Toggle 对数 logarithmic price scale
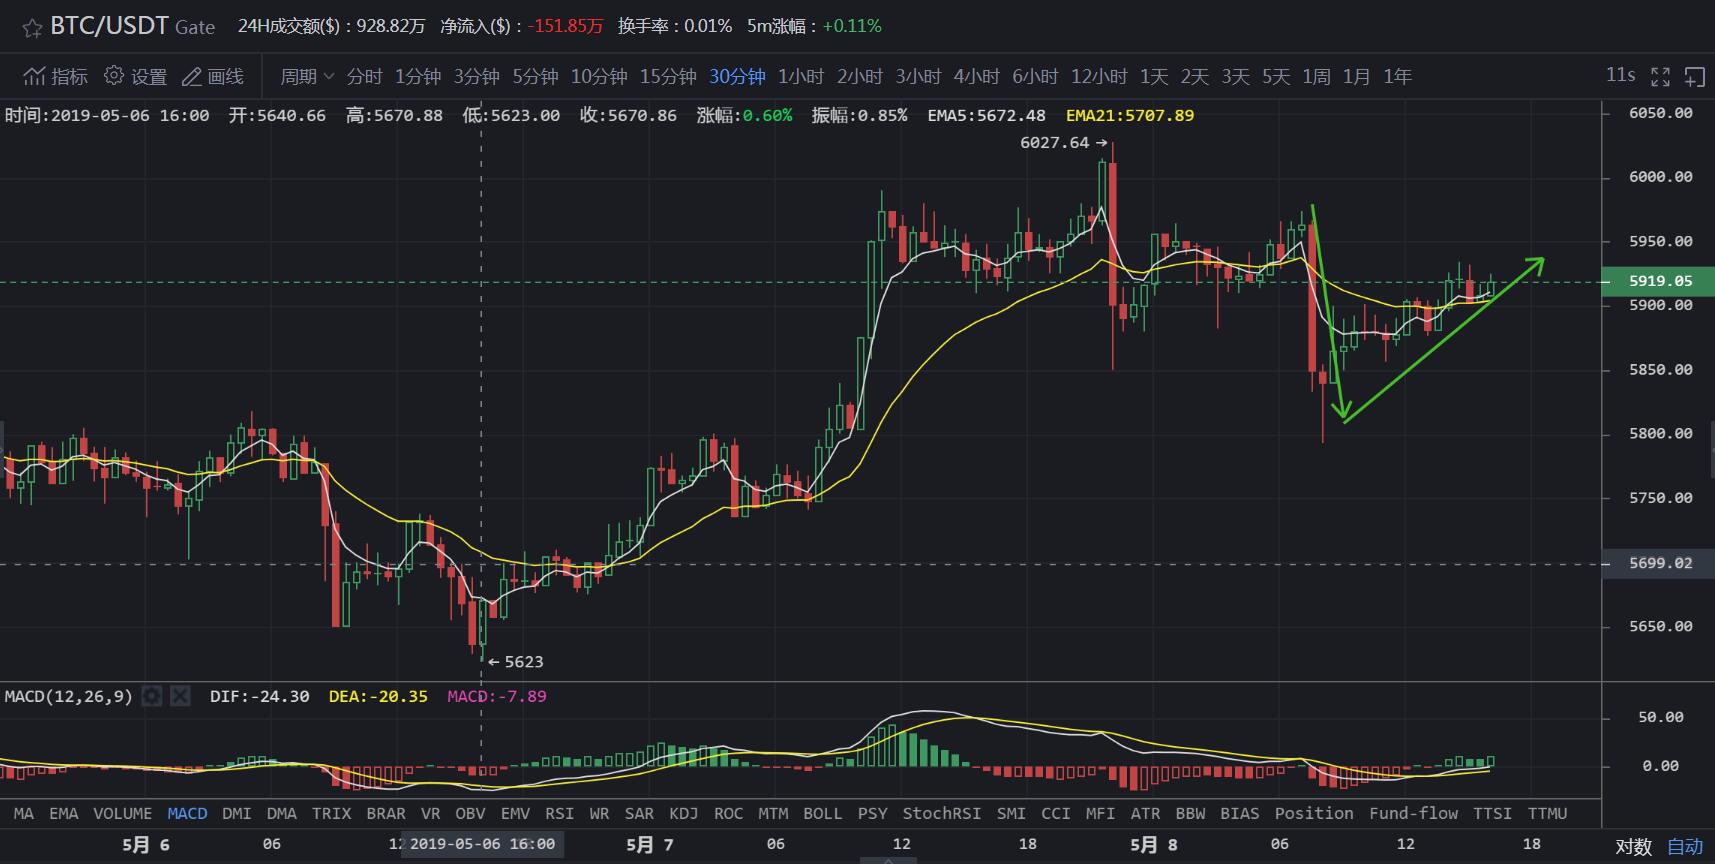The image size is (1715, 864). coord(1633,846)
